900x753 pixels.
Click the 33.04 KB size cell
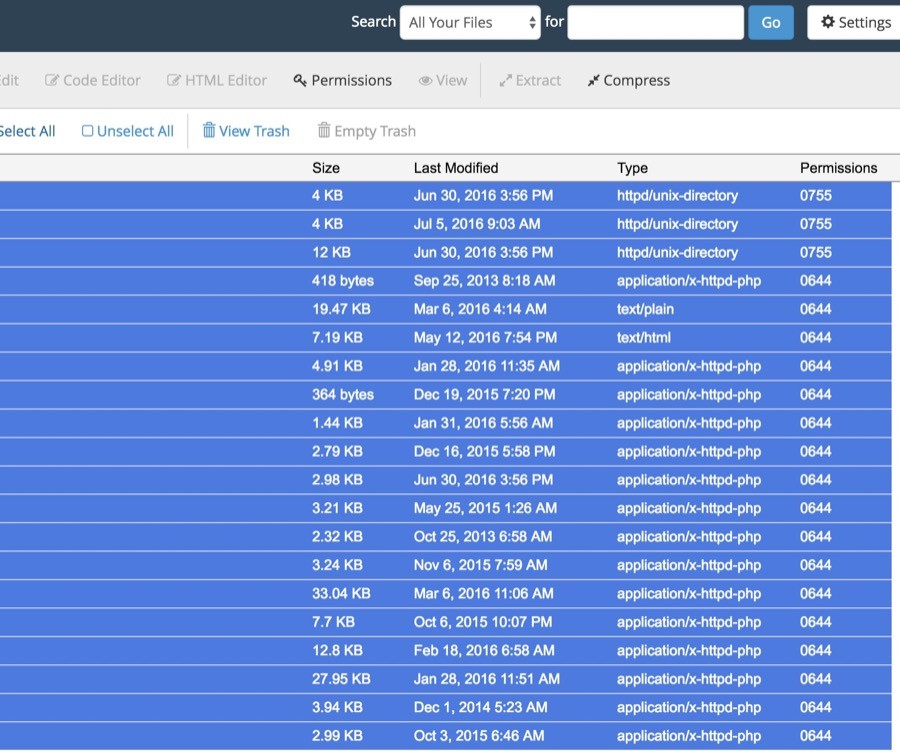pos(341,593)
